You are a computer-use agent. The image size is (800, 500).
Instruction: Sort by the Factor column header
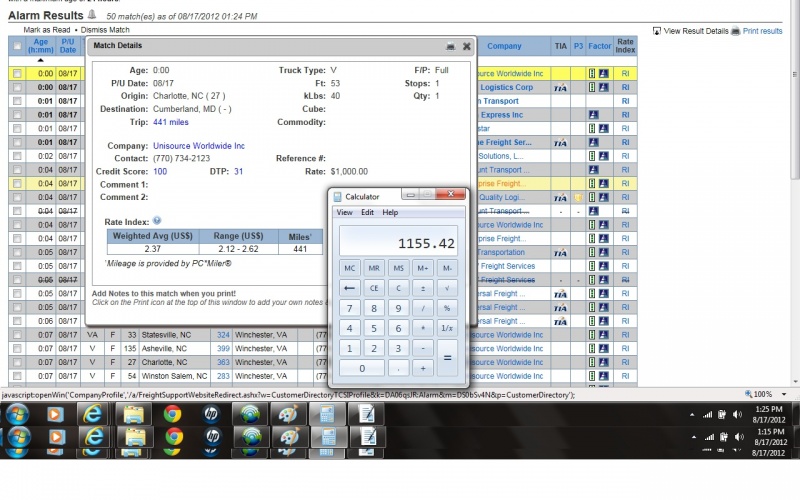tap(599, 46)
